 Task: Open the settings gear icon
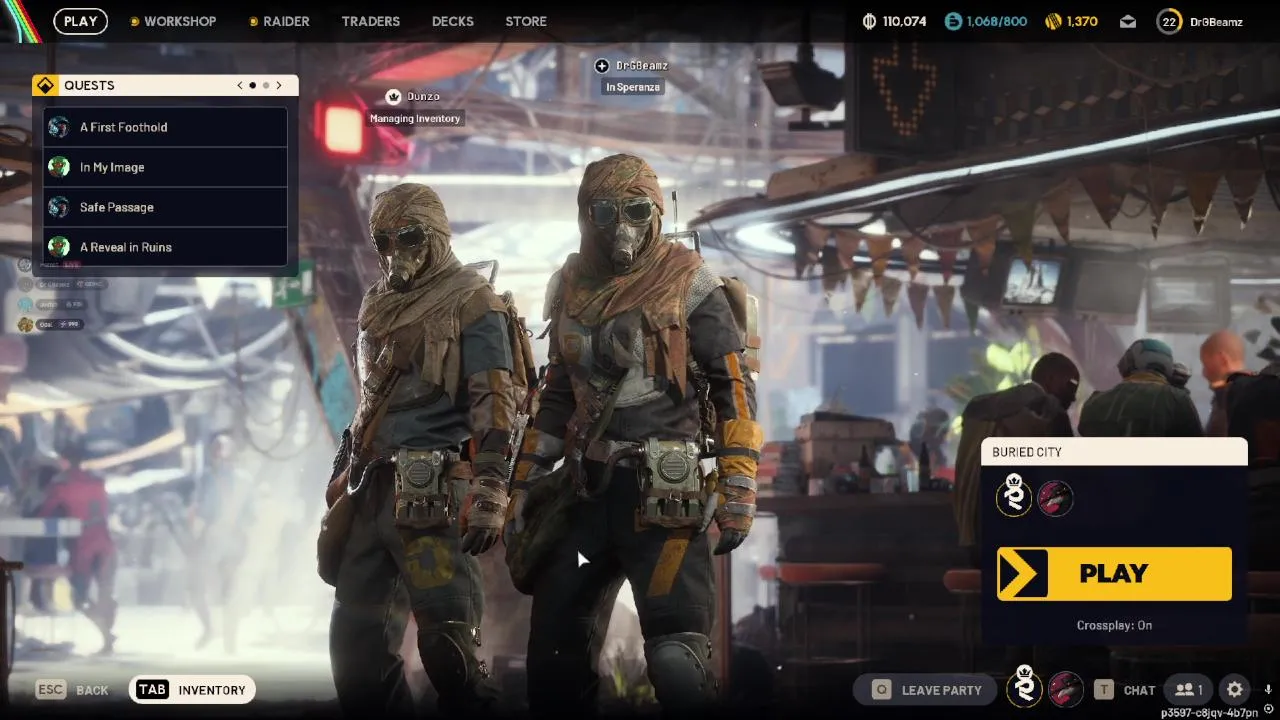[1235, 689]
